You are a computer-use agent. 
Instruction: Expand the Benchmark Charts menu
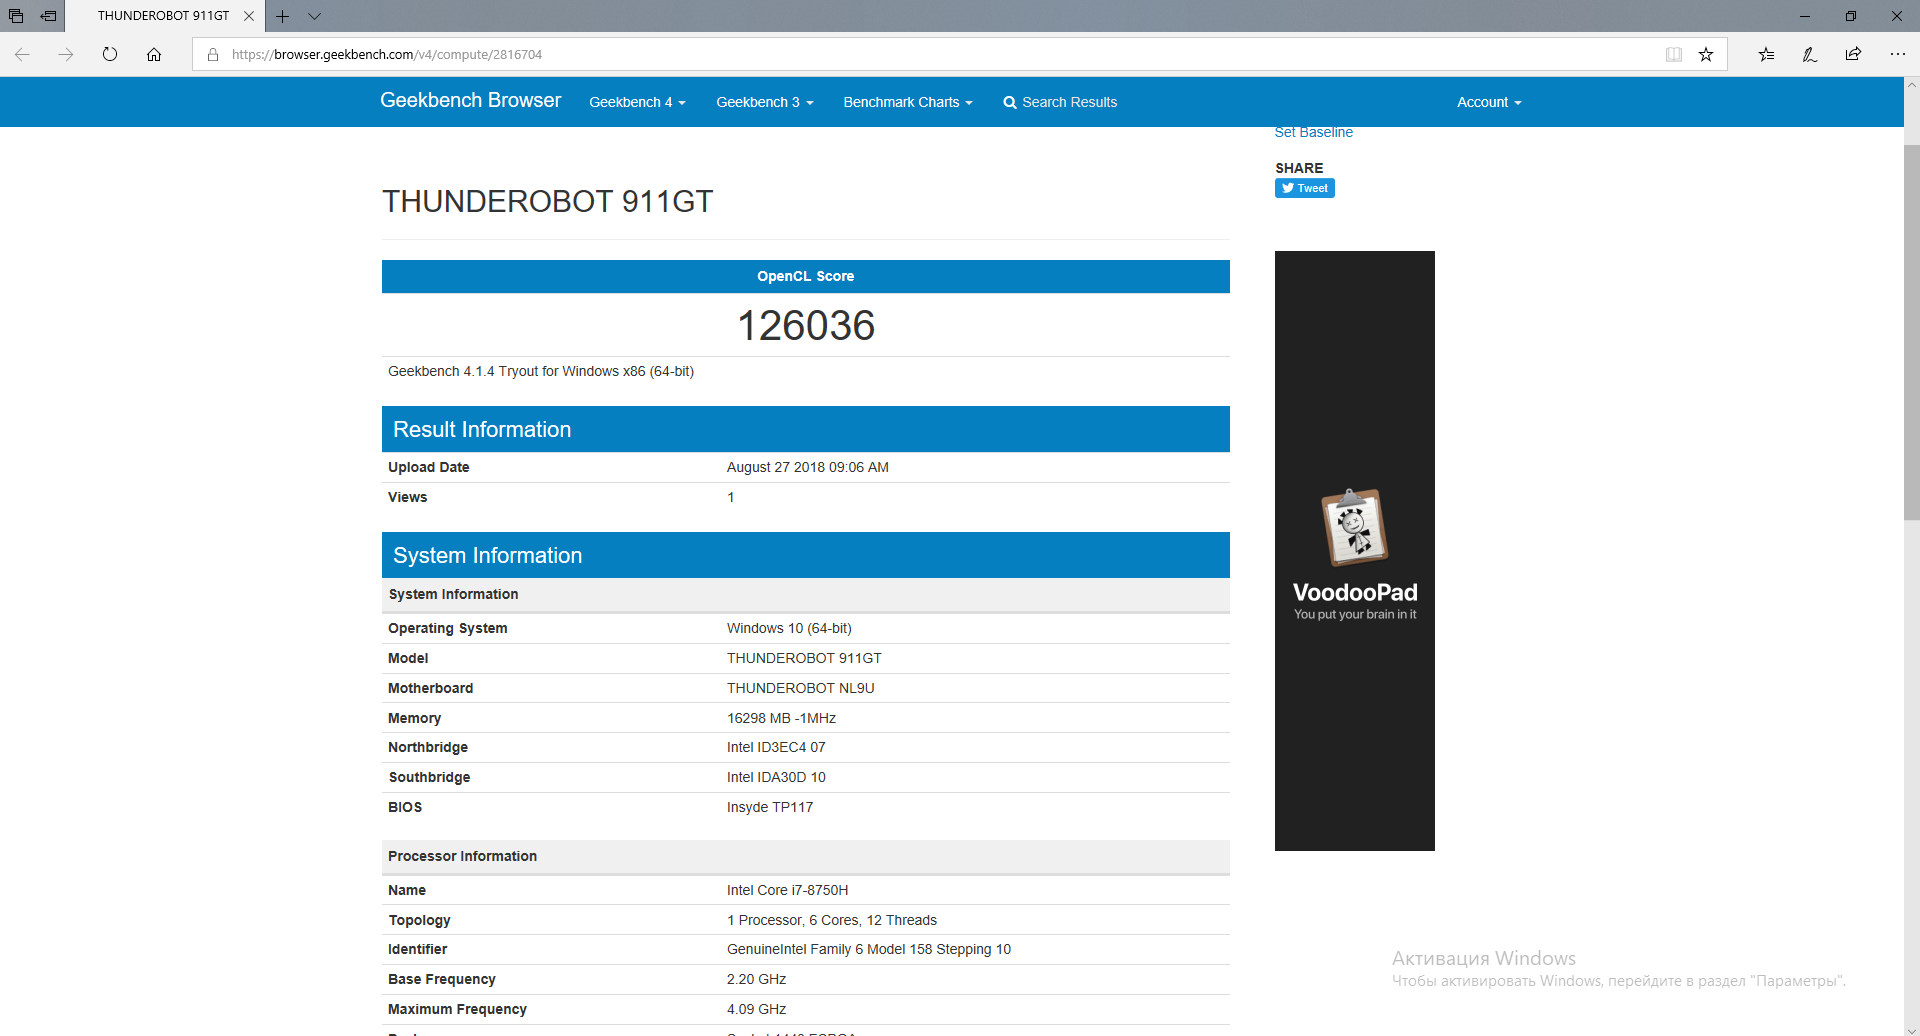[x=908, y=102]
